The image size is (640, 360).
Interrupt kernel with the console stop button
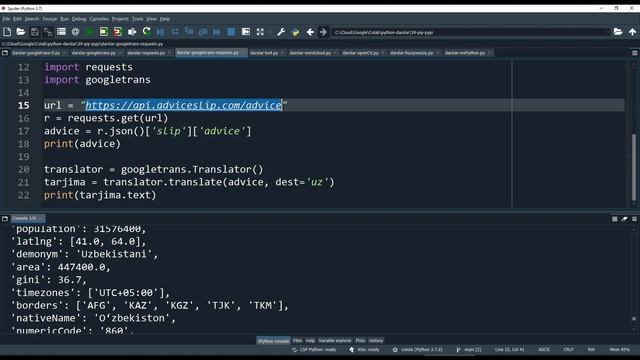click(x=615, y=219)
